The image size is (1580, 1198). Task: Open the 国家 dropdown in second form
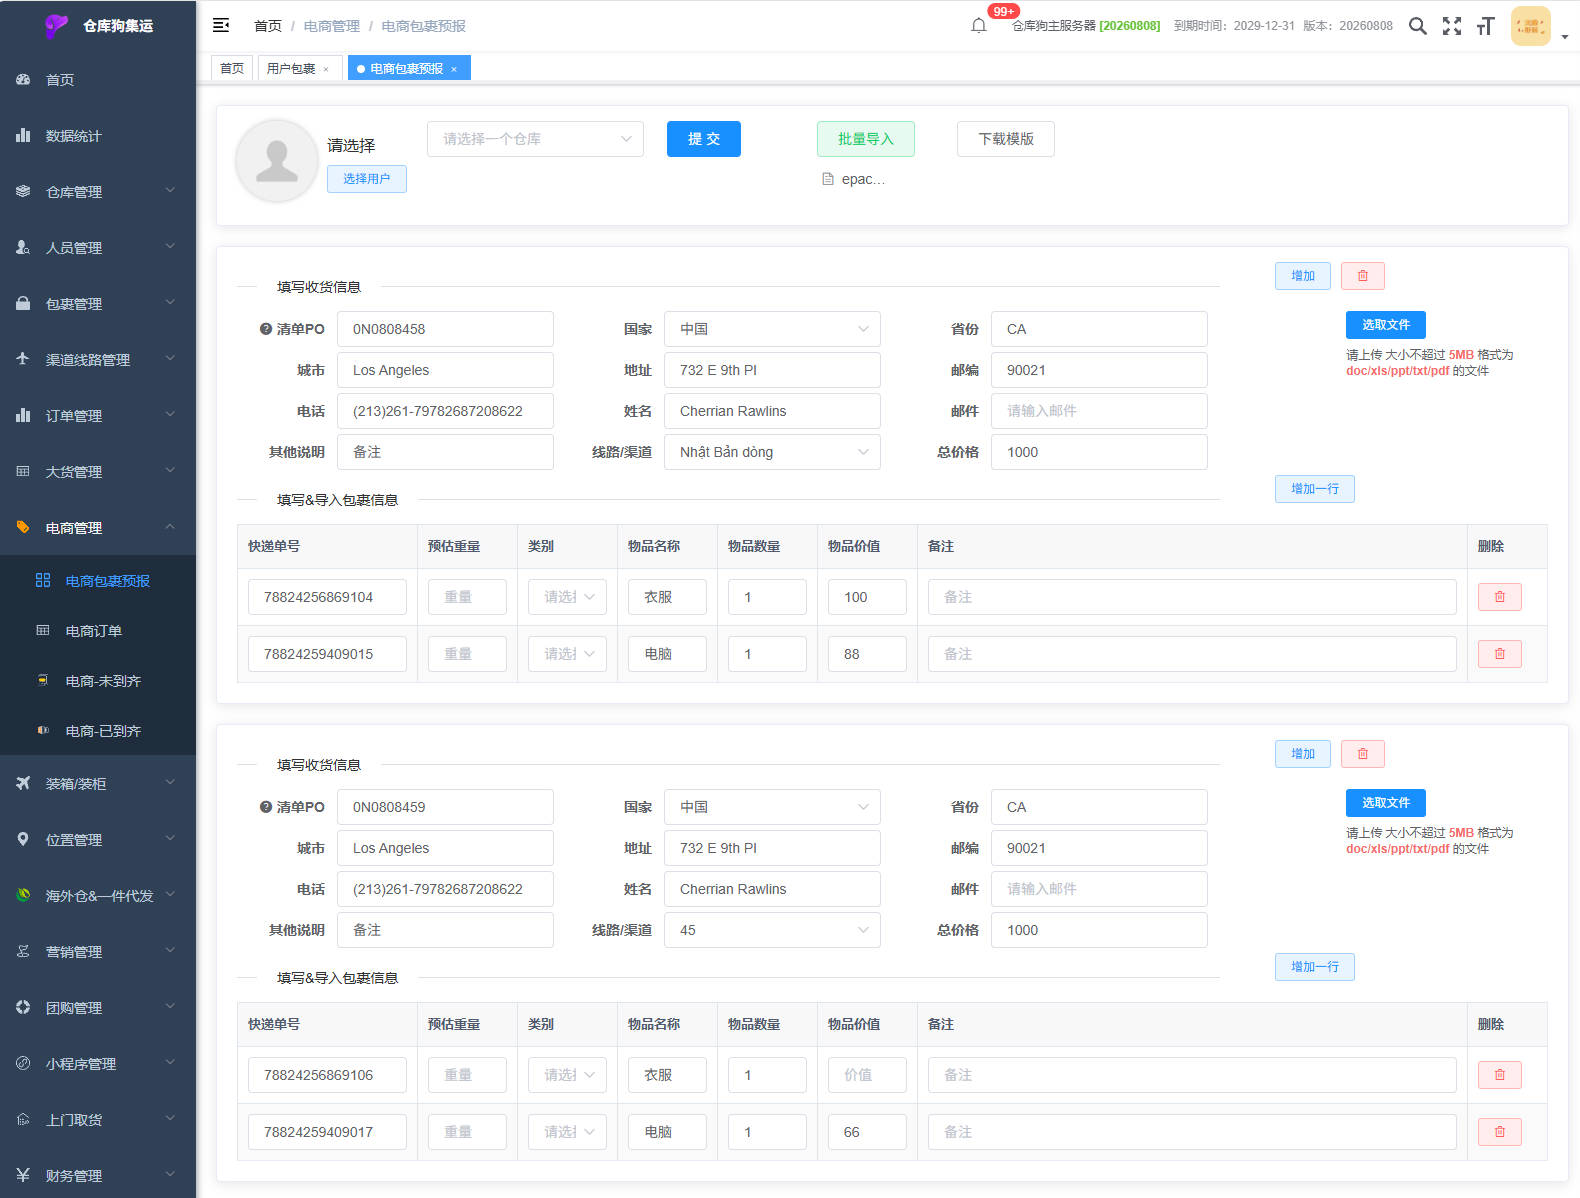[x=772, y=807]
